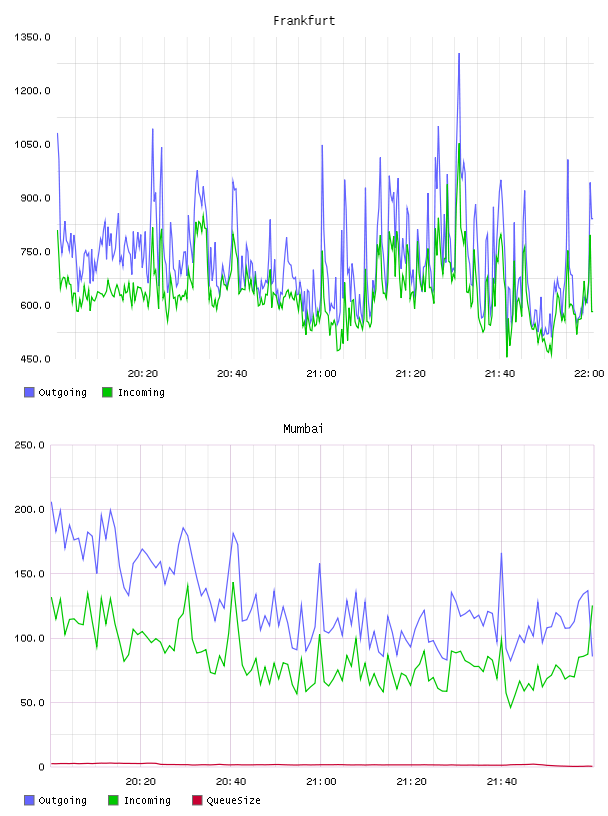Click the 22:00 time label on Frankfurt chart
The height and width of the screenshot is (816, 608).
pyautogui.click(x=589, y=373)
